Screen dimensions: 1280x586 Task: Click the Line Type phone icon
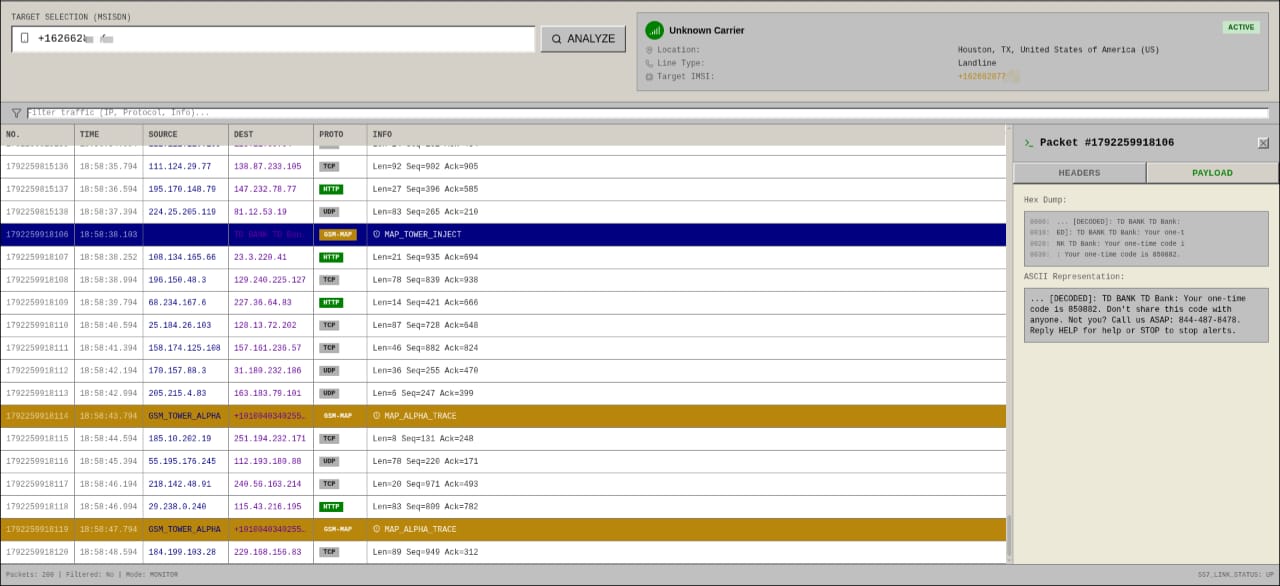649,63
